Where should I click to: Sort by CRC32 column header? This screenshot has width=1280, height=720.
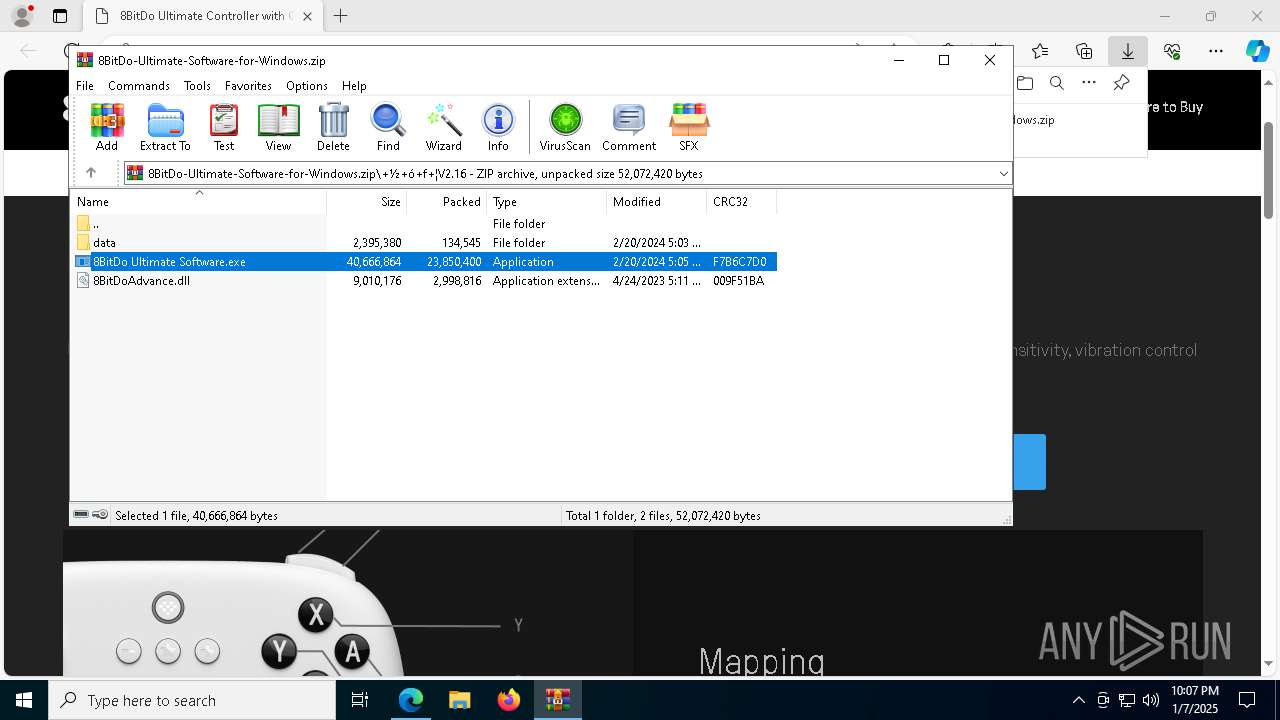tap(741, 201)
